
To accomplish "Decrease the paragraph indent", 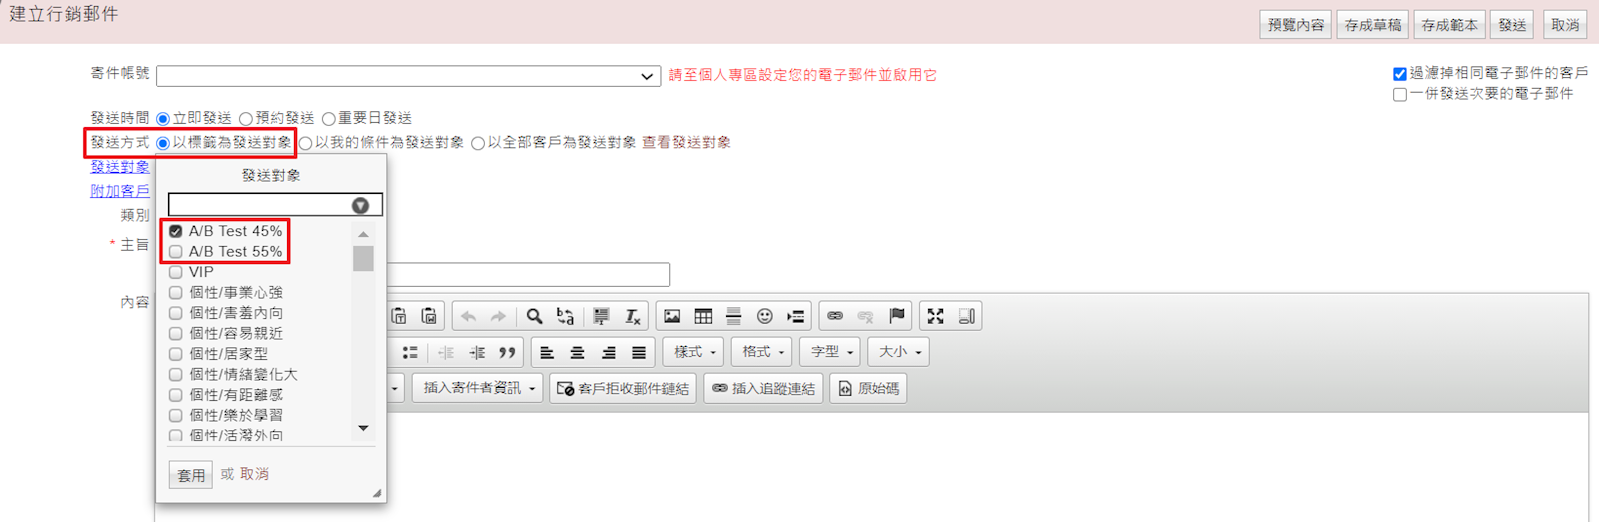I will pos(446,352).
